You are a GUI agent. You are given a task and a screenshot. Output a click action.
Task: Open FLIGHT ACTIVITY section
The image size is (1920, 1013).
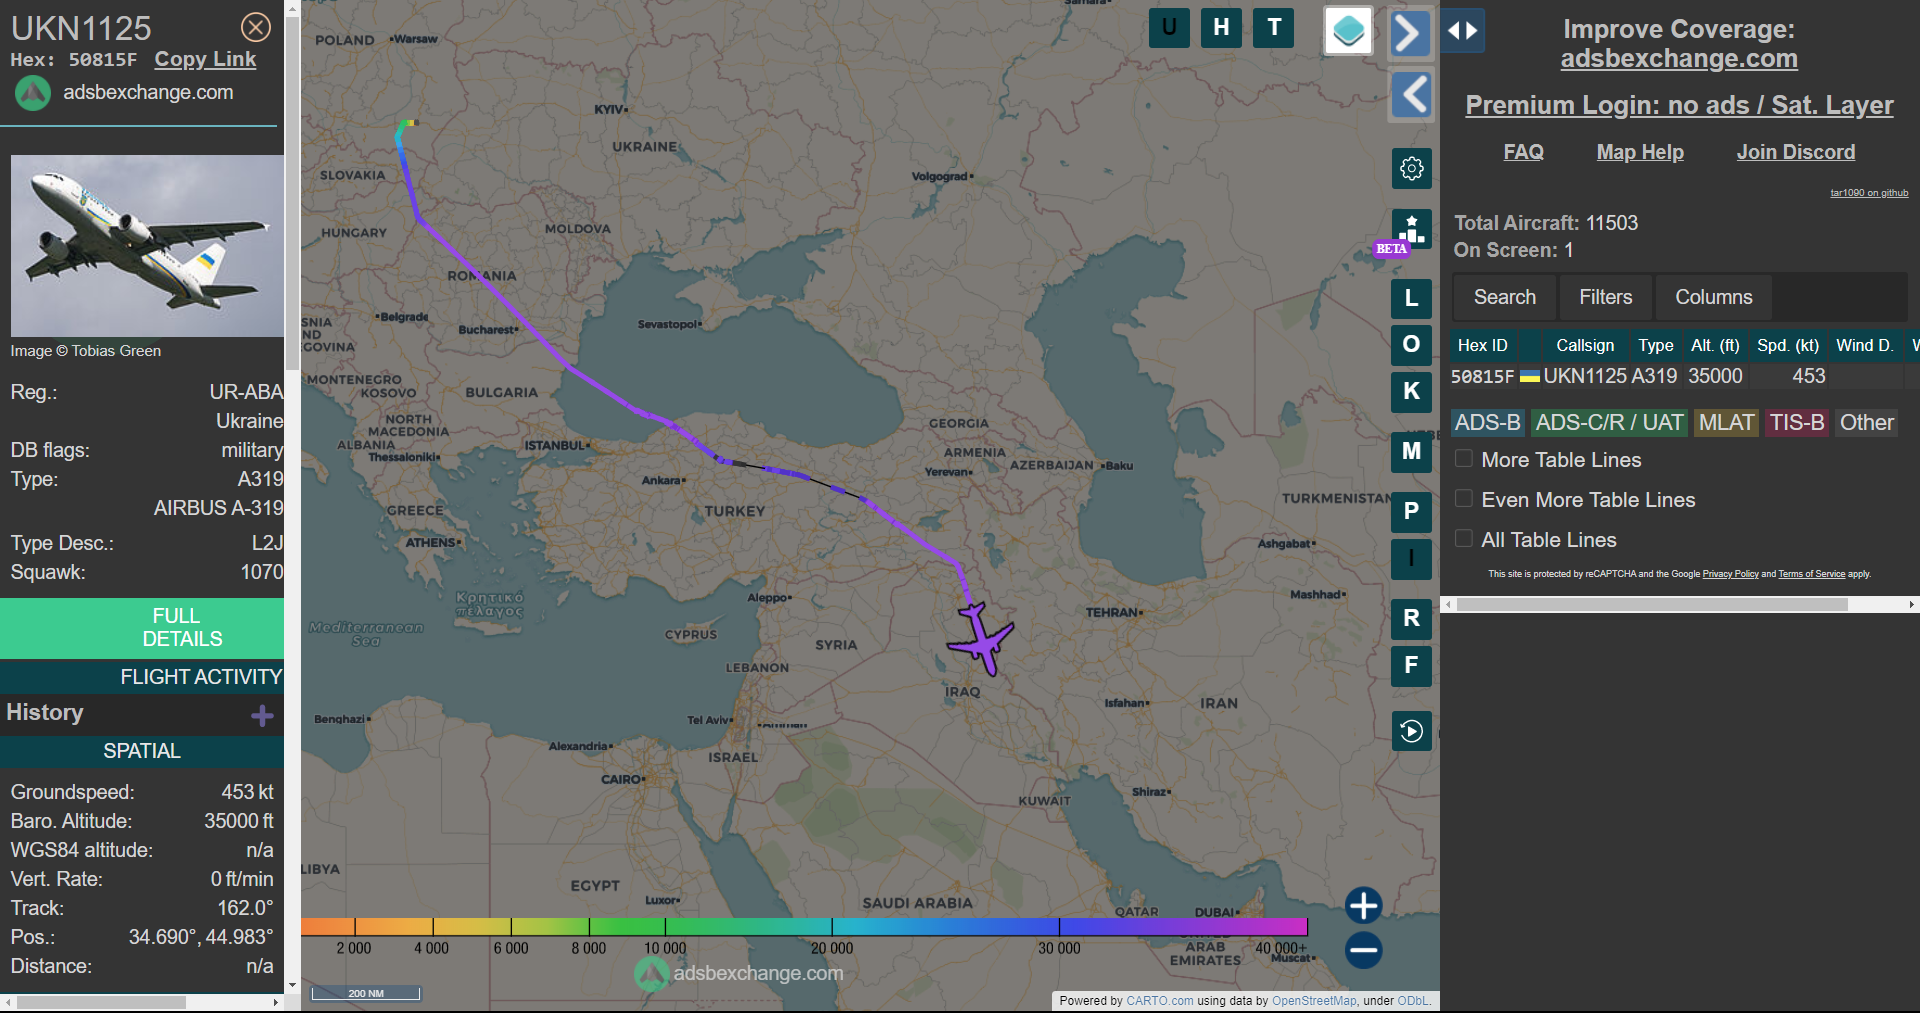[142, 677]
